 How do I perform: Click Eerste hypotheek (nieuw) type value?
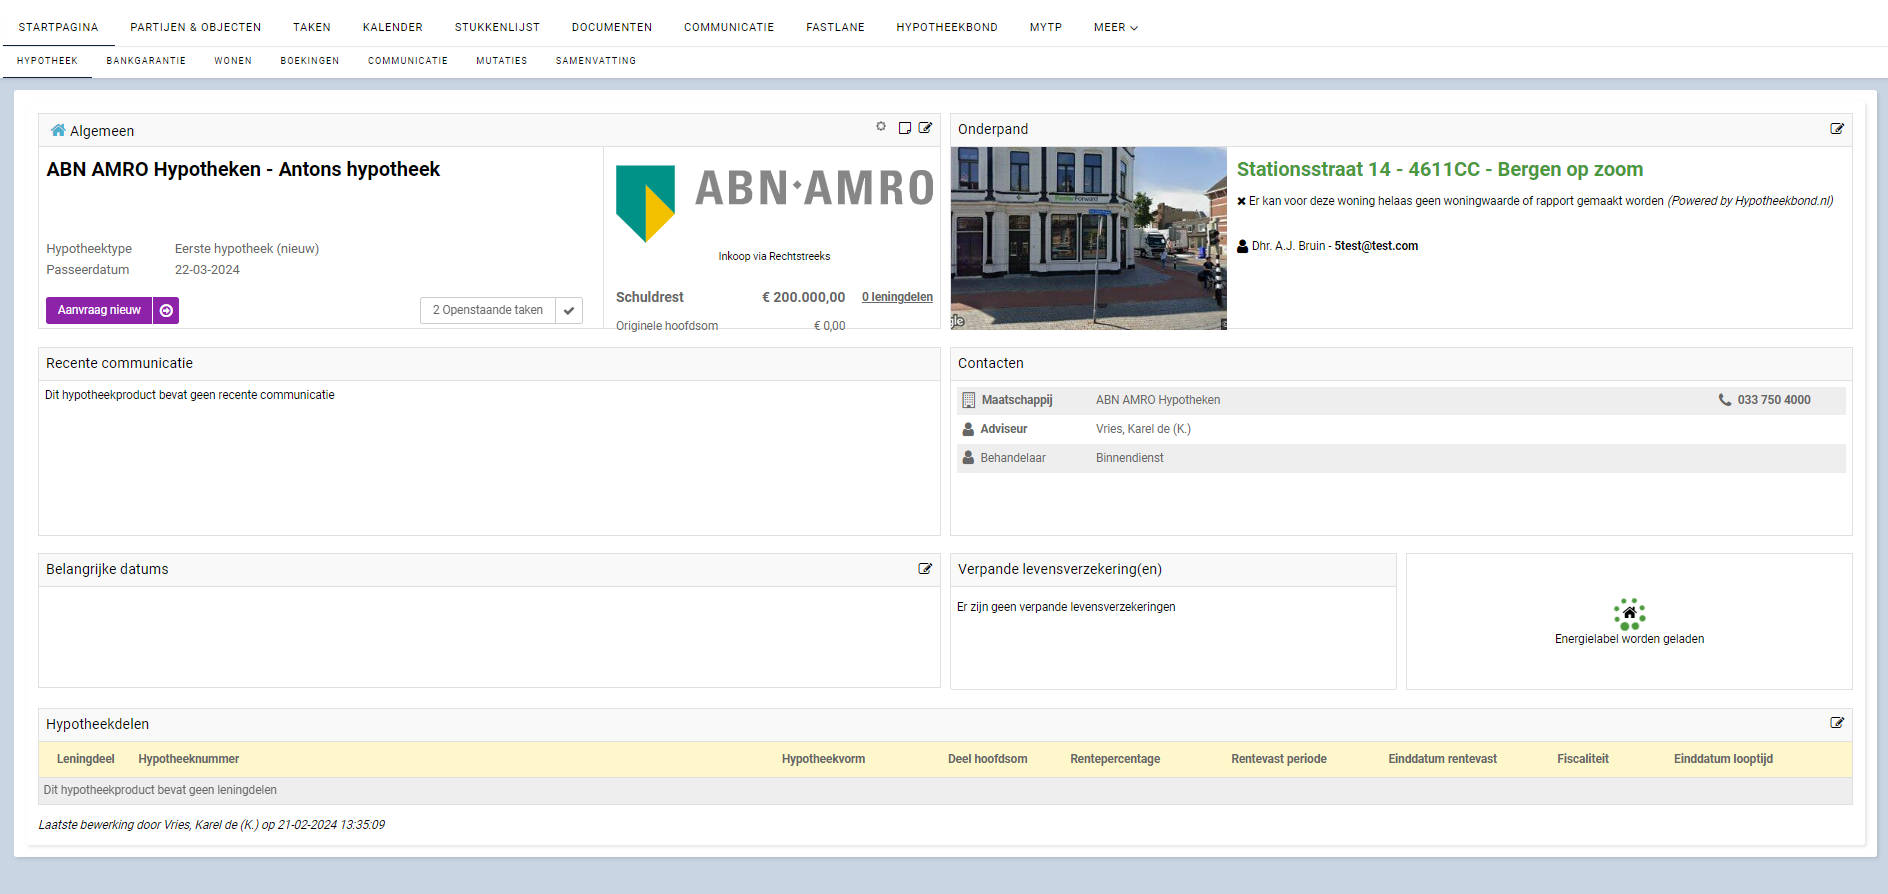click(247, 249)
